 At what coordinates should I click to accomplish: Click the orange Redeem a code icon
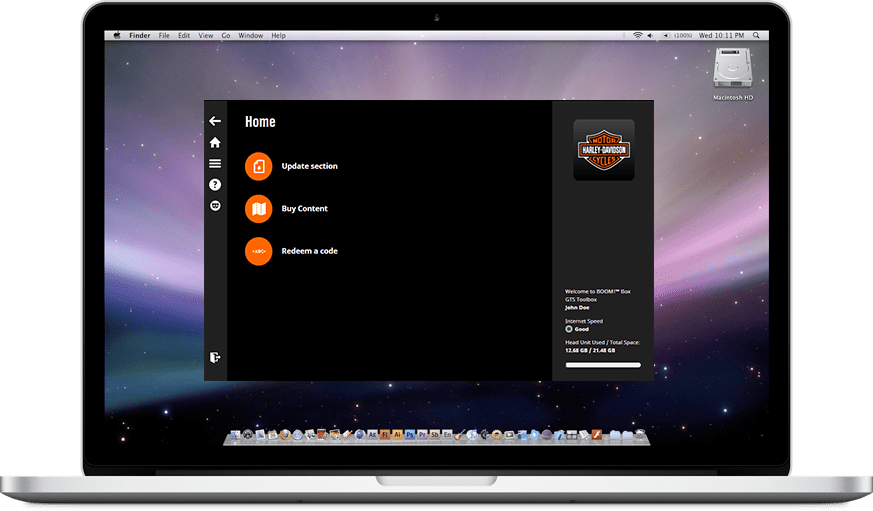pos(258,251)
